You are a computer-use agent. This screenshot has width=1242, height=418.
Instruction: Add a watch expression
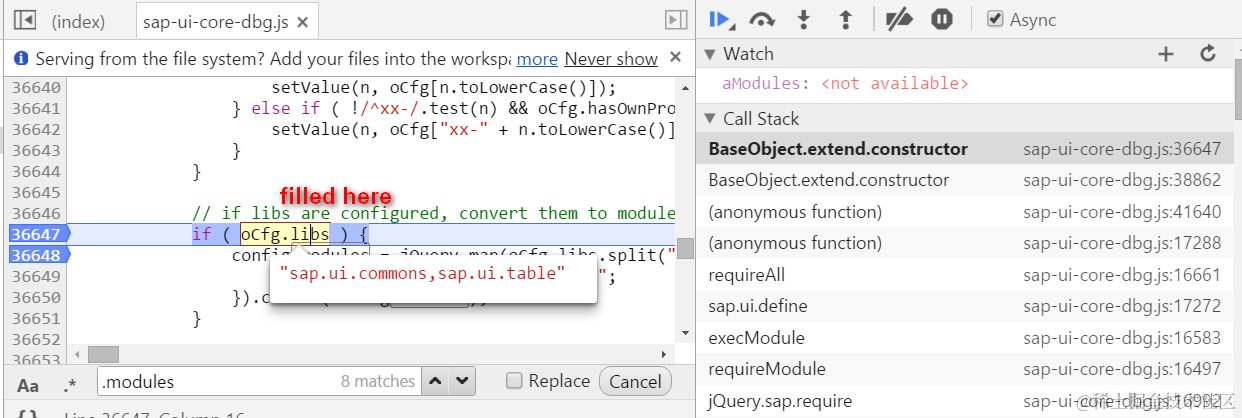coord(1165,54)
